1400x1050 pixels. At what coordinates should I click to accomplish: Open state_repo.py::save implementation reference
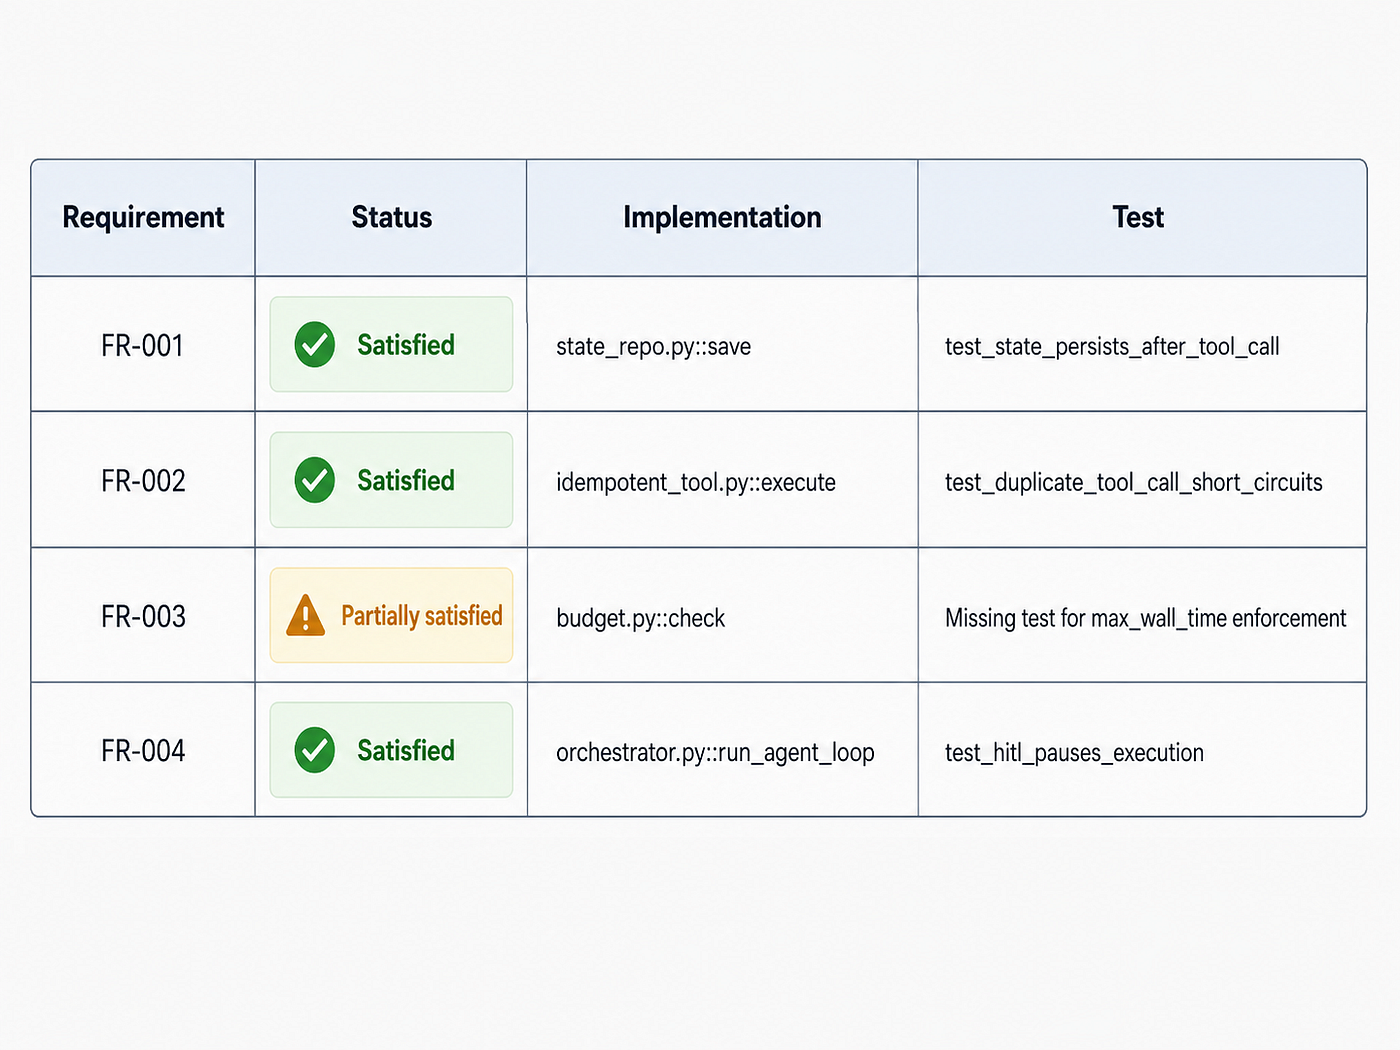(x=654, y=347)
